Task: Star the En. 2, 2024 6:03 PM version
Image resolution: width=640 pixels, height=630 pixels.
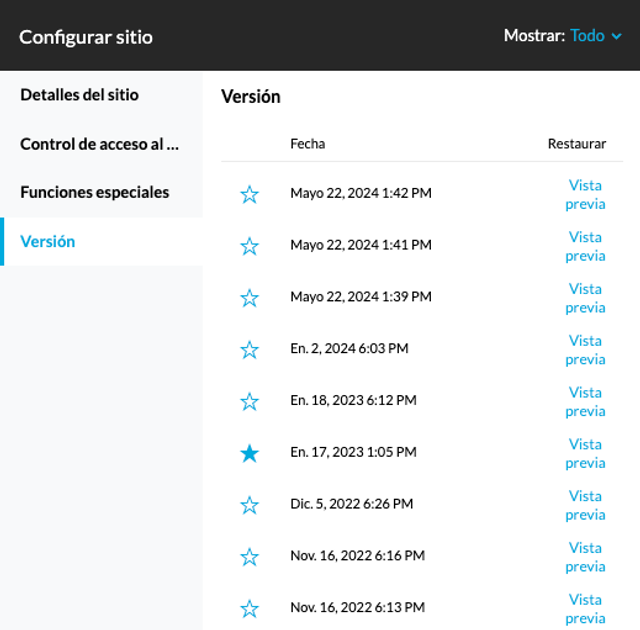Action: point(249,350)
